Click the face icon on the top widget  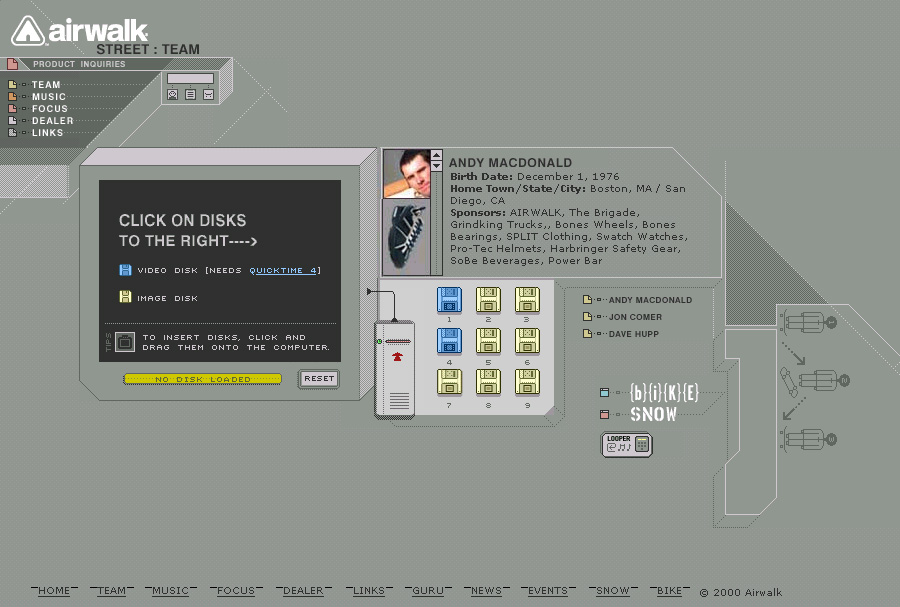[x=172, y=95]
